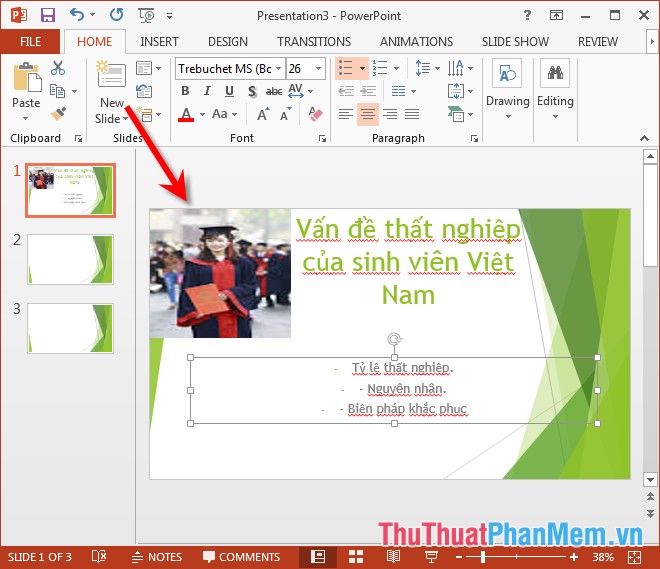
Task: Expand the numbering style dropdown arrow
Action: (397, 68)
